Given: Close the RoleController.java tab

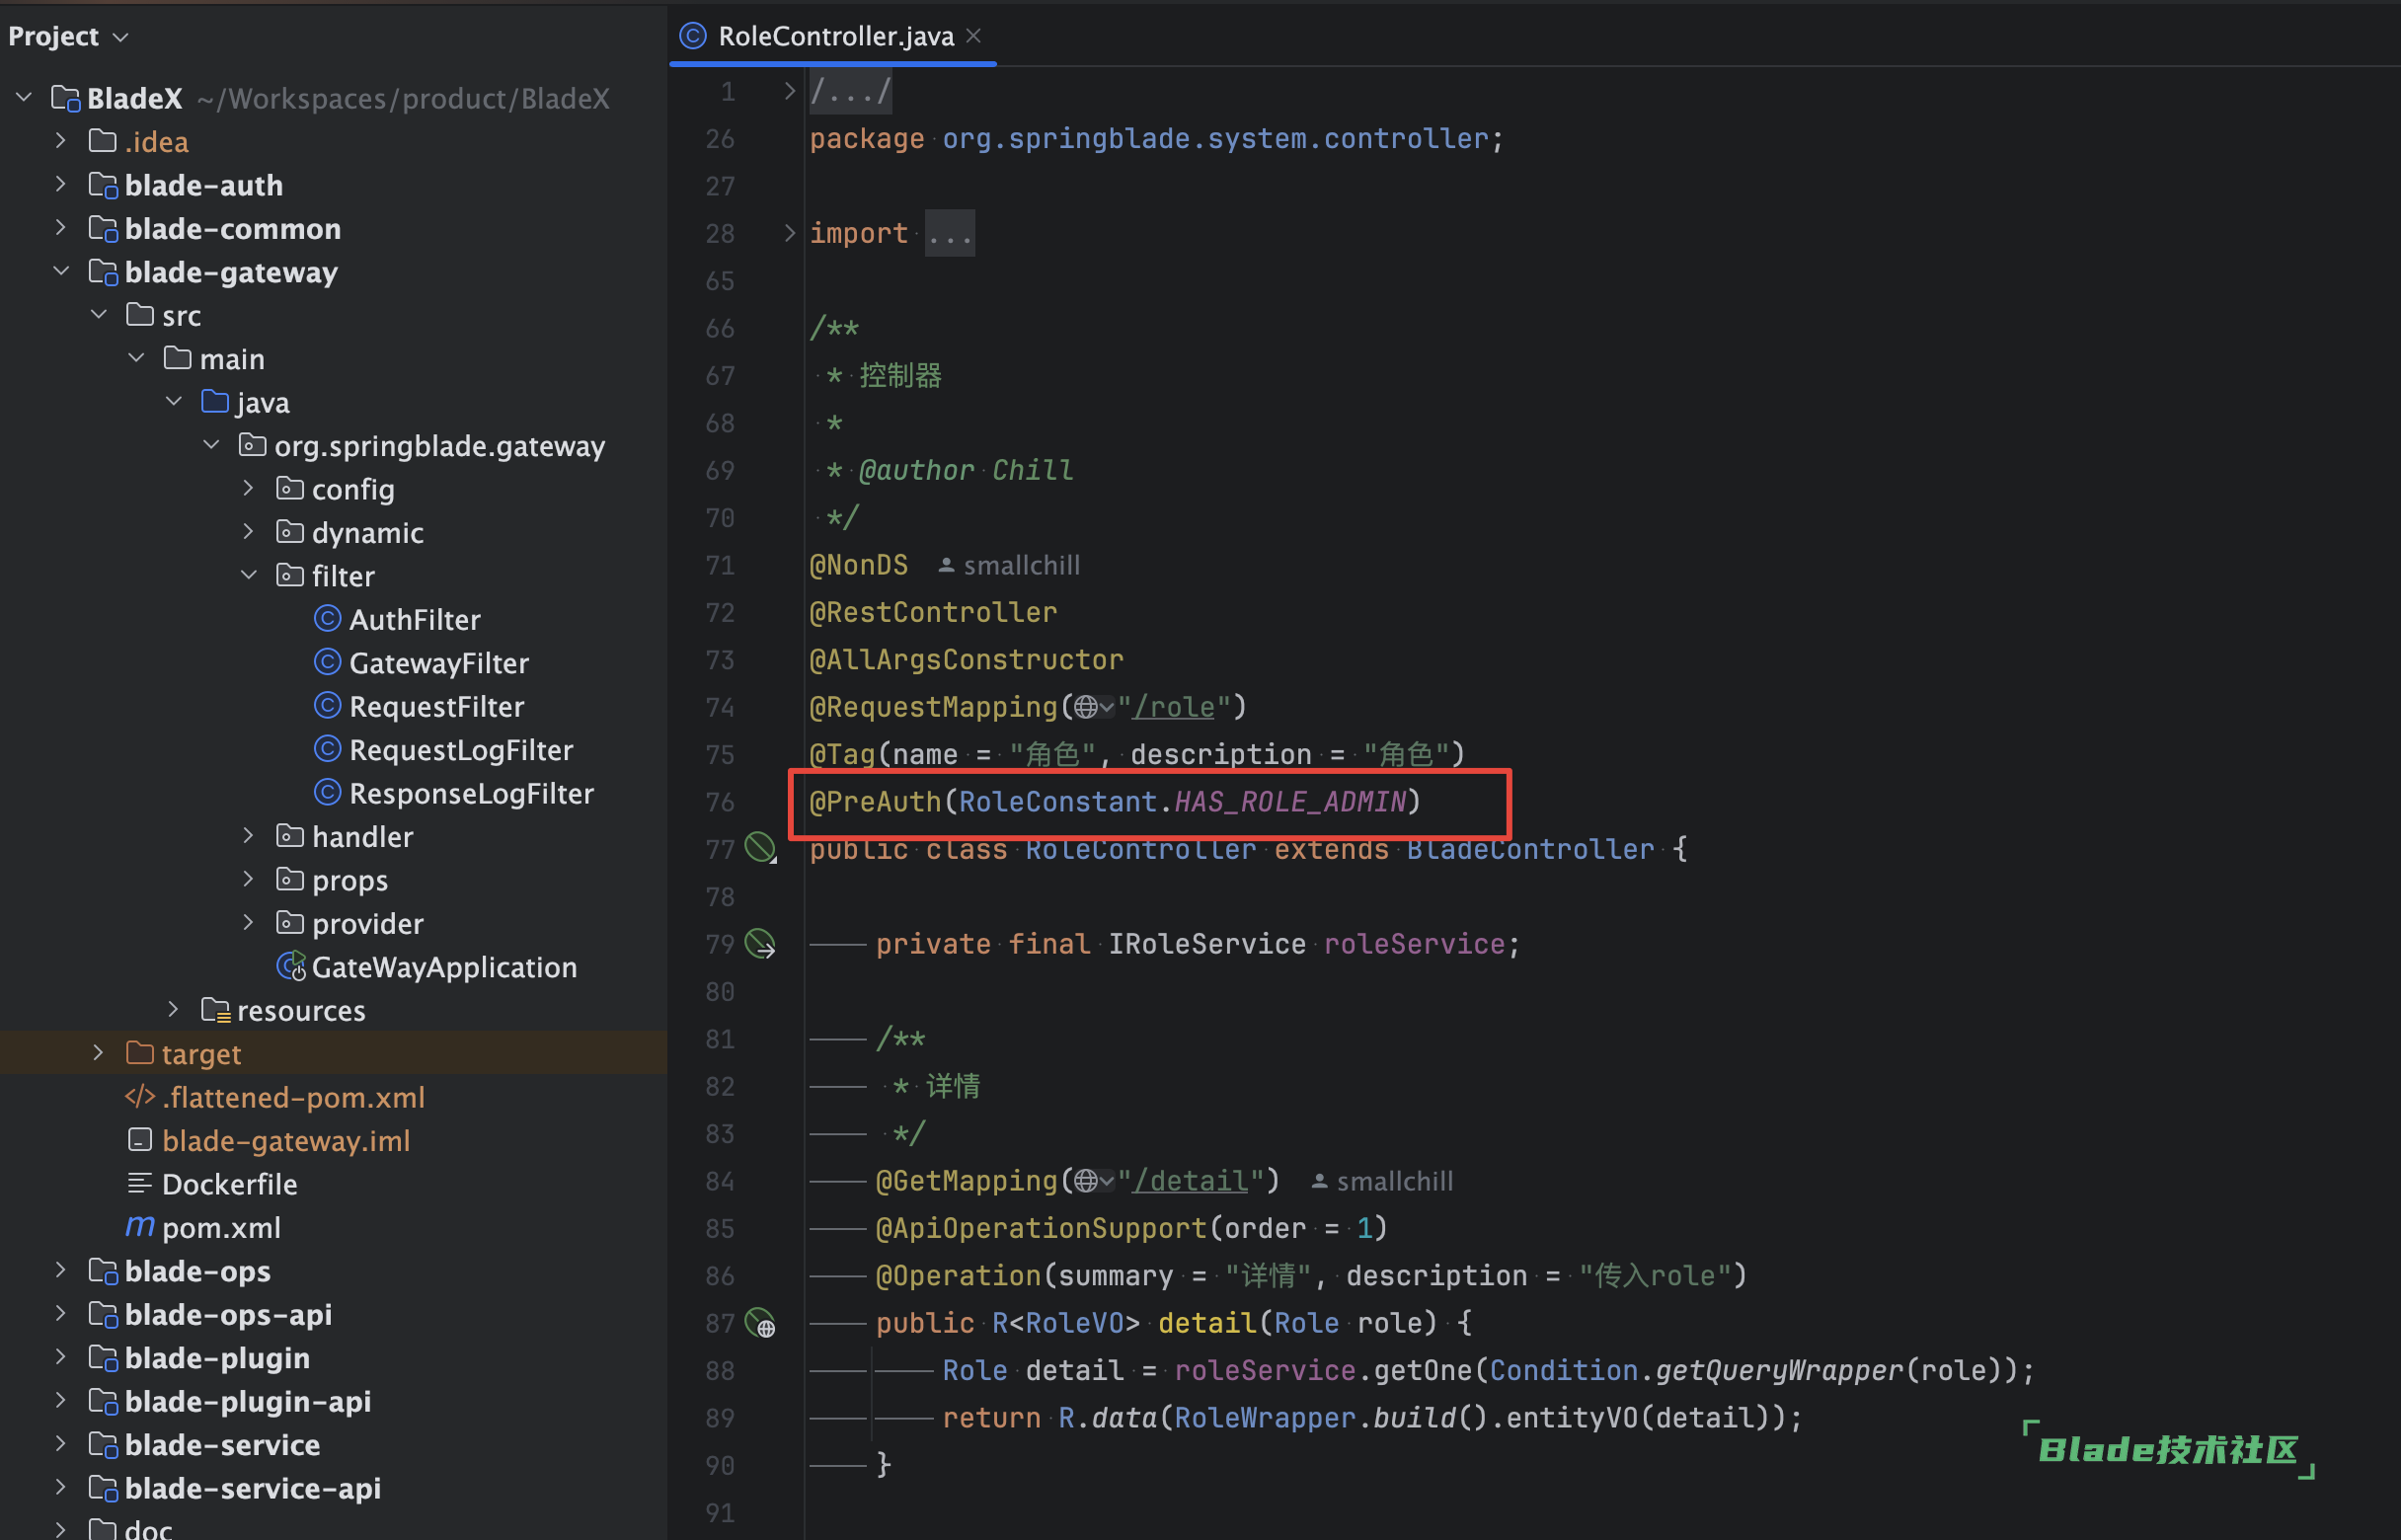Looking at the screenshot, I should 973,36.
